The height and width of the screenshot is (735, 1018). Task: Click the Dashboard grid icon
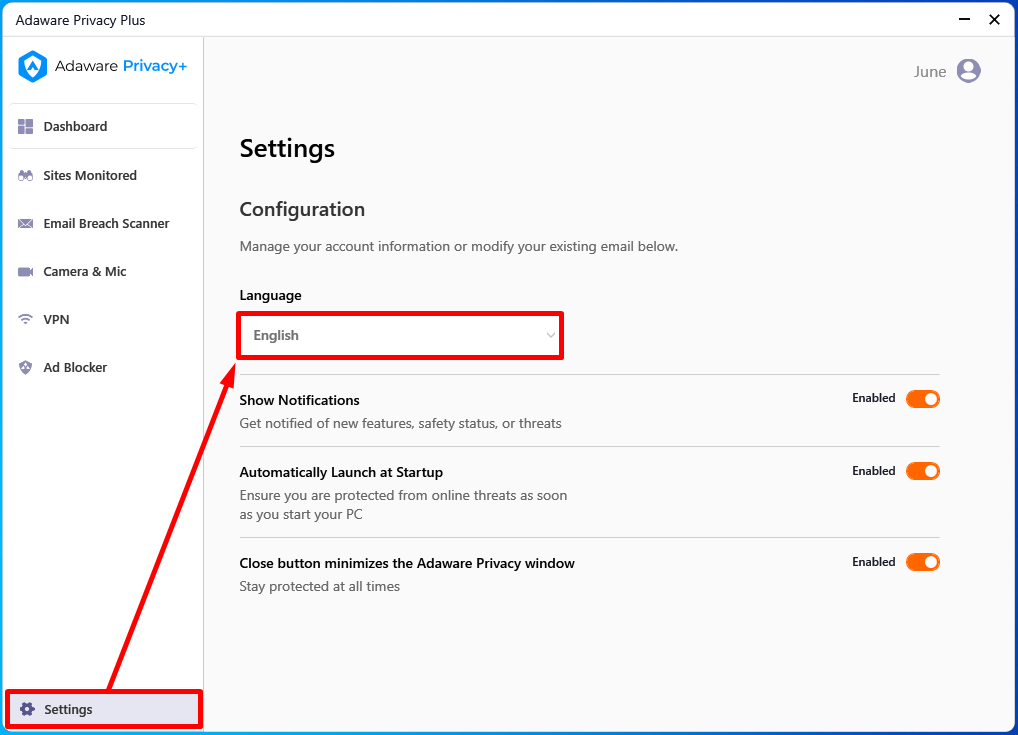tap(25, 127)
